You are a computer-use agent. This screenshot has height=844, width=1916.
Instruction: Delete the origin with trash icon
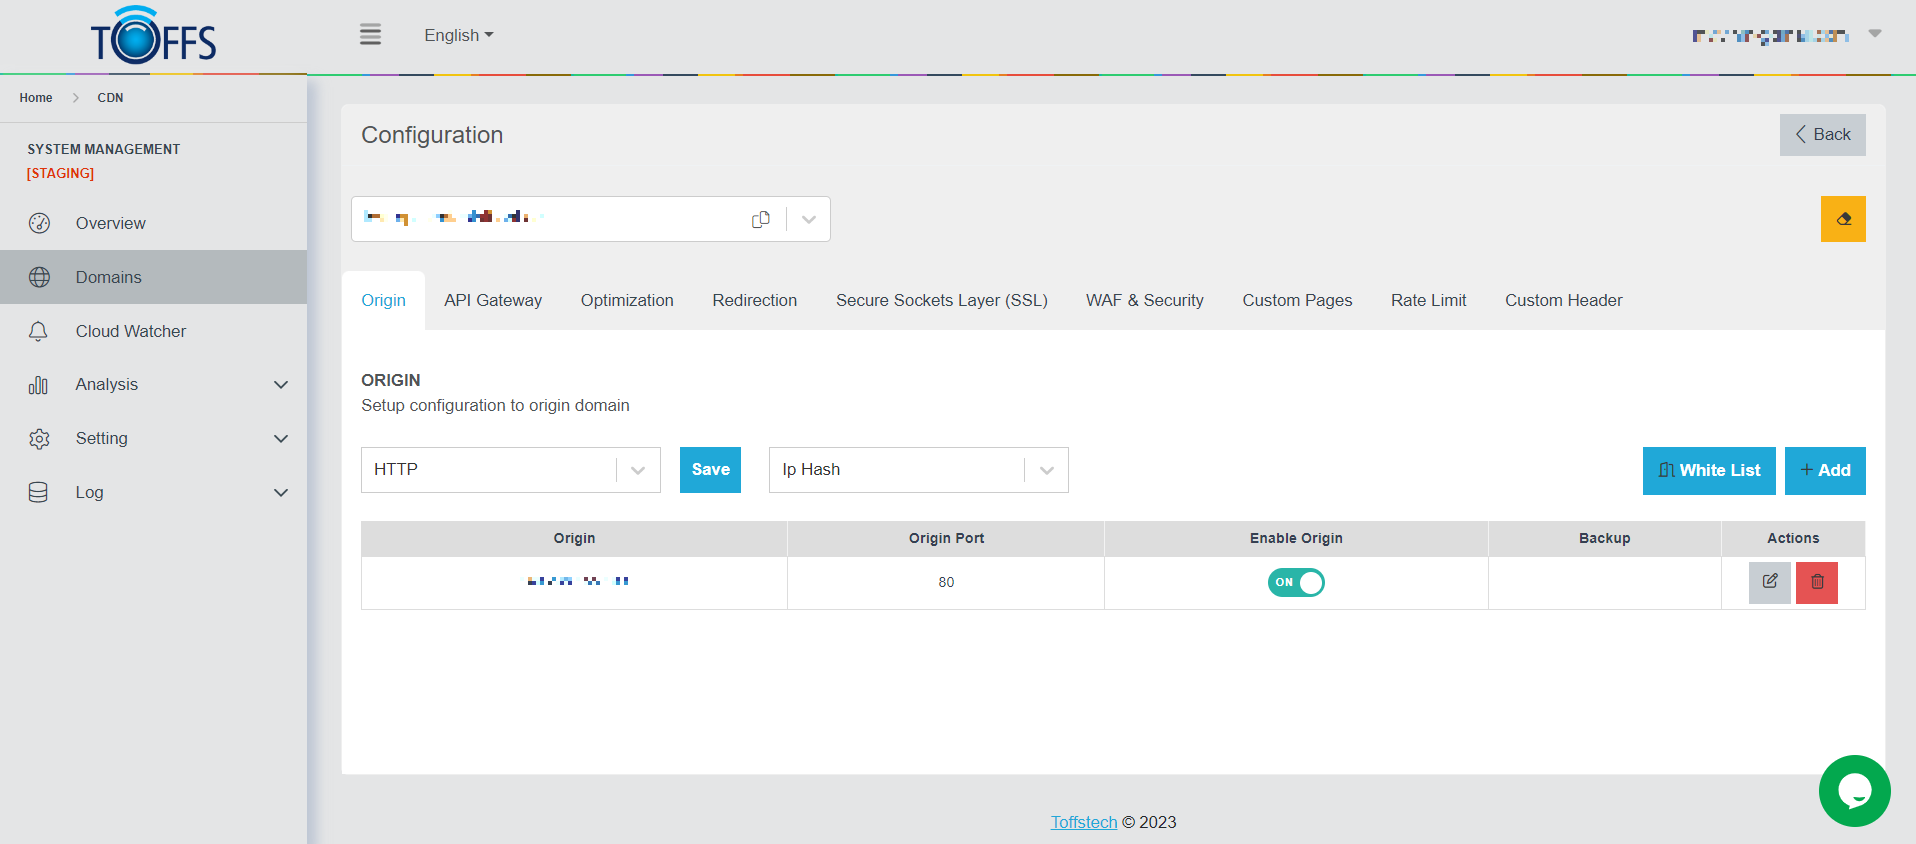click(1816, 582)
